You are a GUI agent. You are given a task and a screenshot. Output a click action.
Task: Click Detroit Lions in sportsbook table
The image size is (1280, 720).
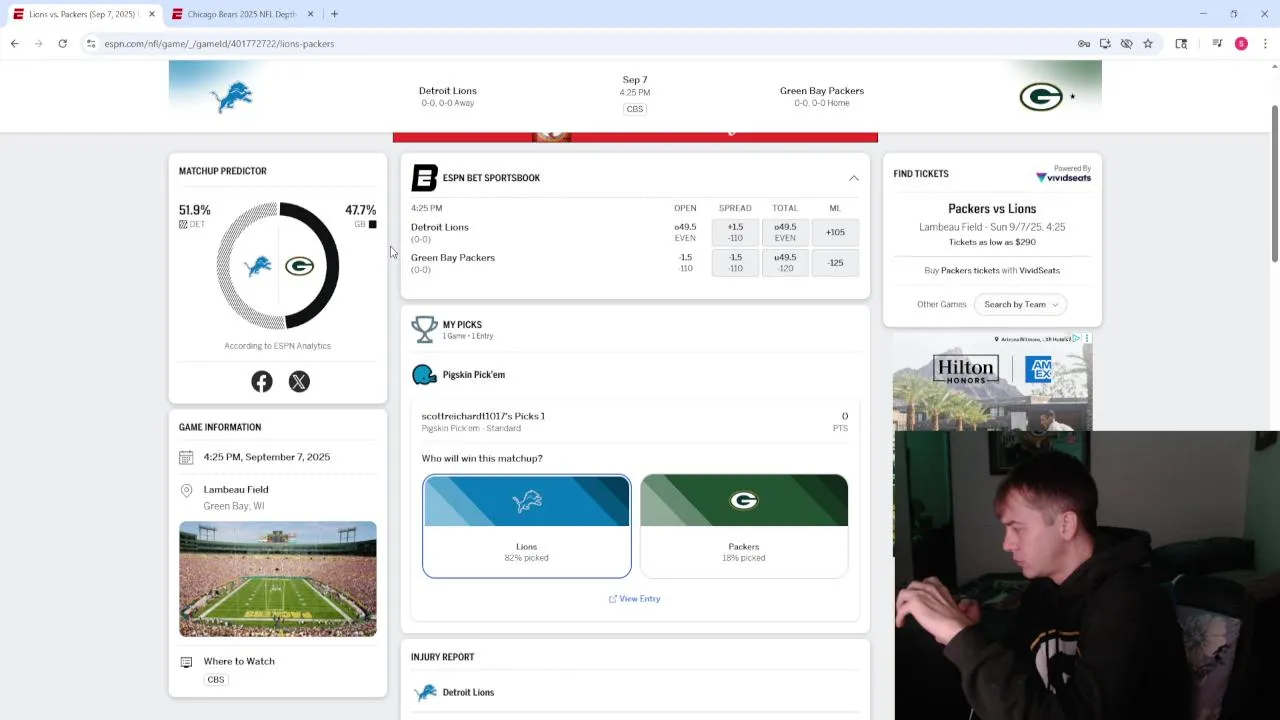click(x=439, y=227)
